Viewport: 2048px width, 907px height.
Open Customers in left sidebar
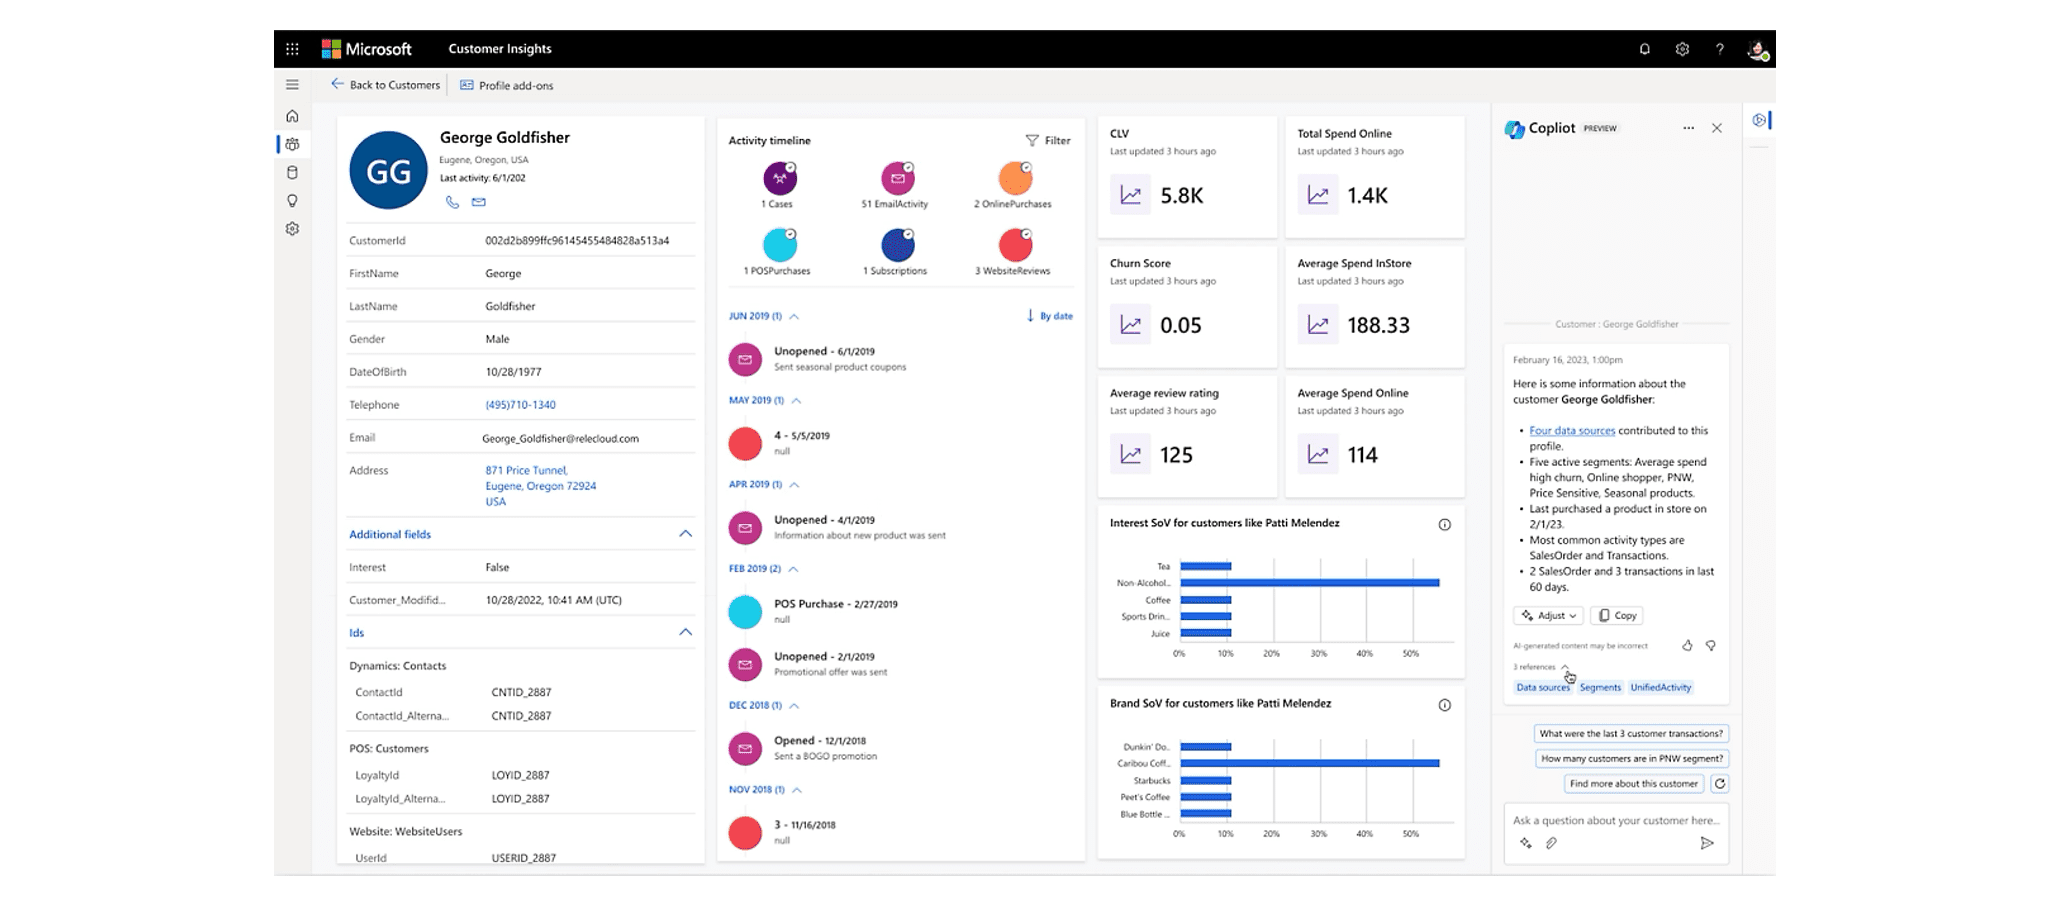tap(292, 144)
